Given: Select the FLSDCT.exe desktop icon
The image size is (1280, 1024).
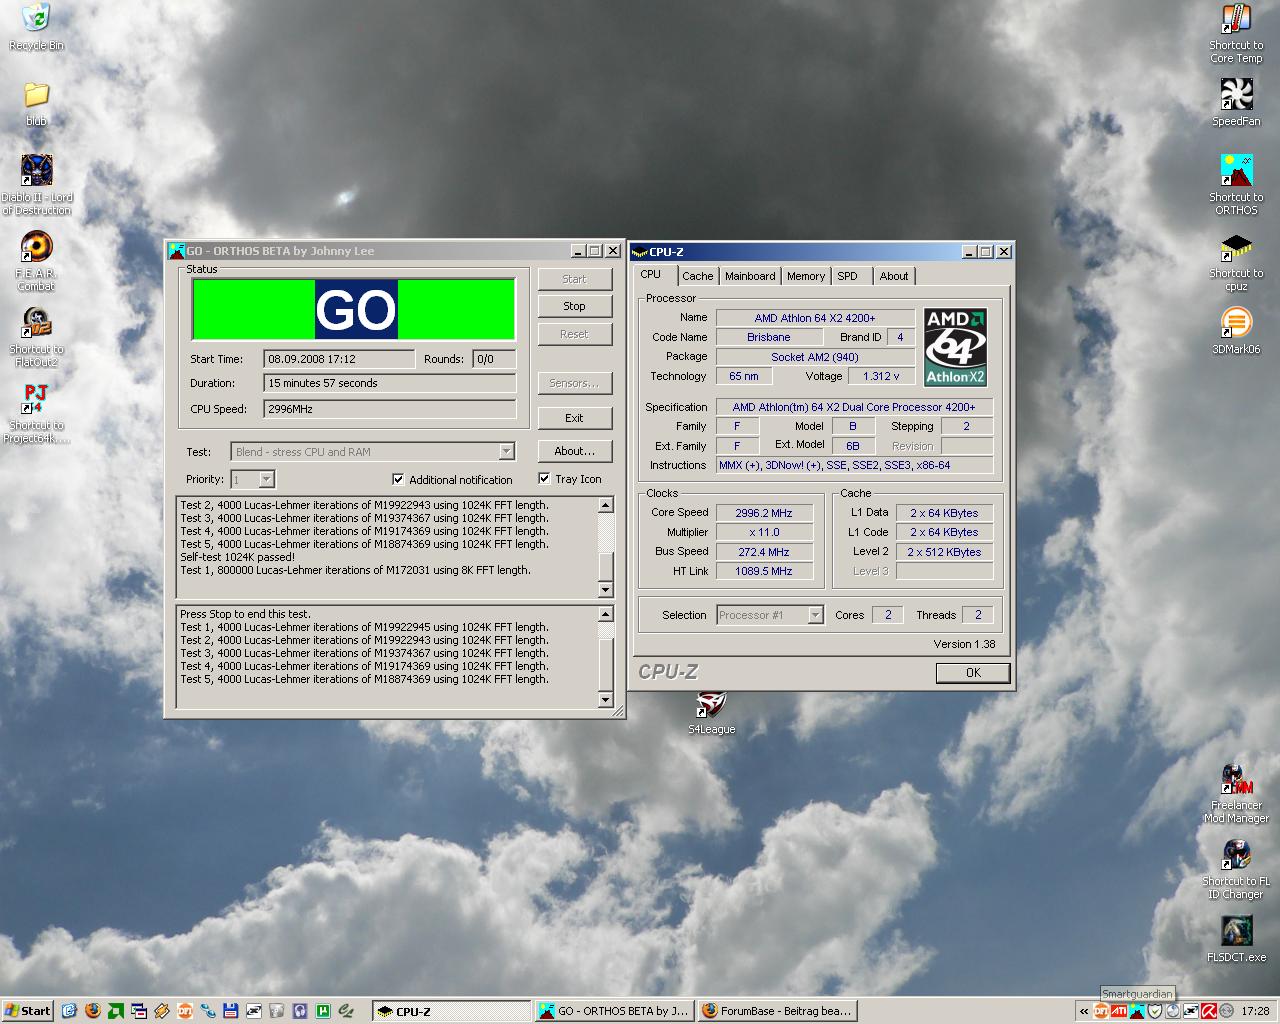Looking at the screenshot, I should click(1236, 938).
